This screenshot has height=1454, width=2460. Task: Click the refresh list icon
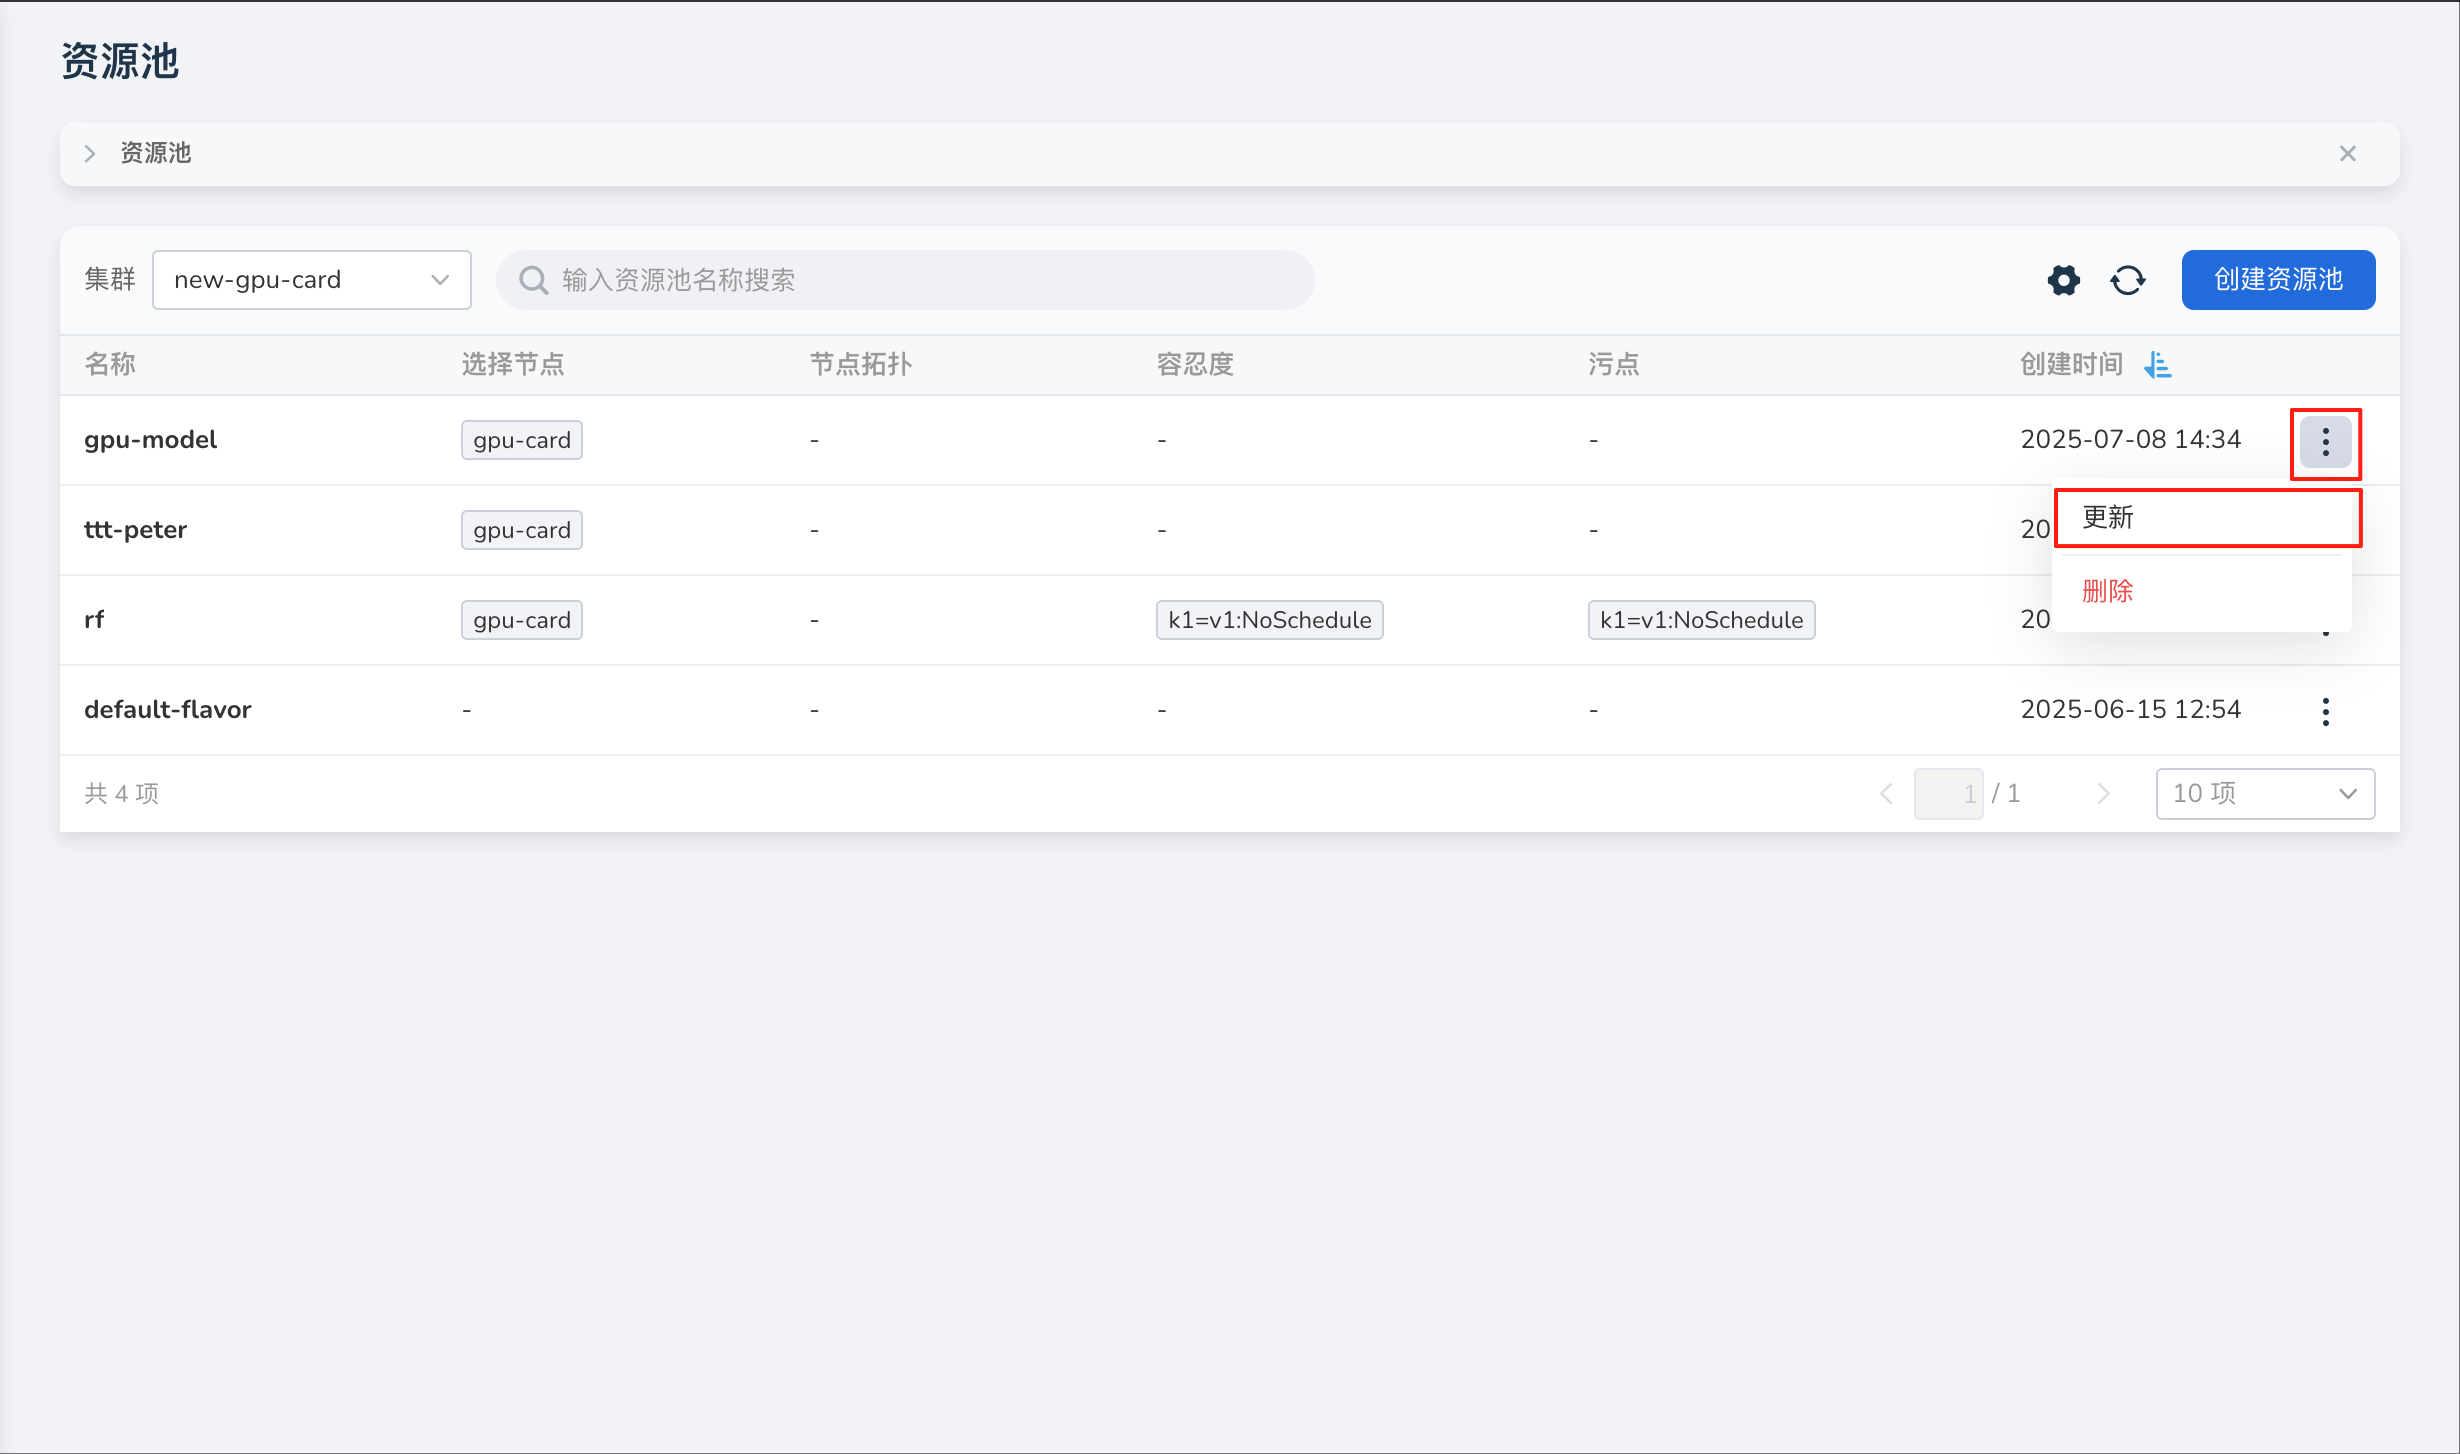(x=2127, y=280)
